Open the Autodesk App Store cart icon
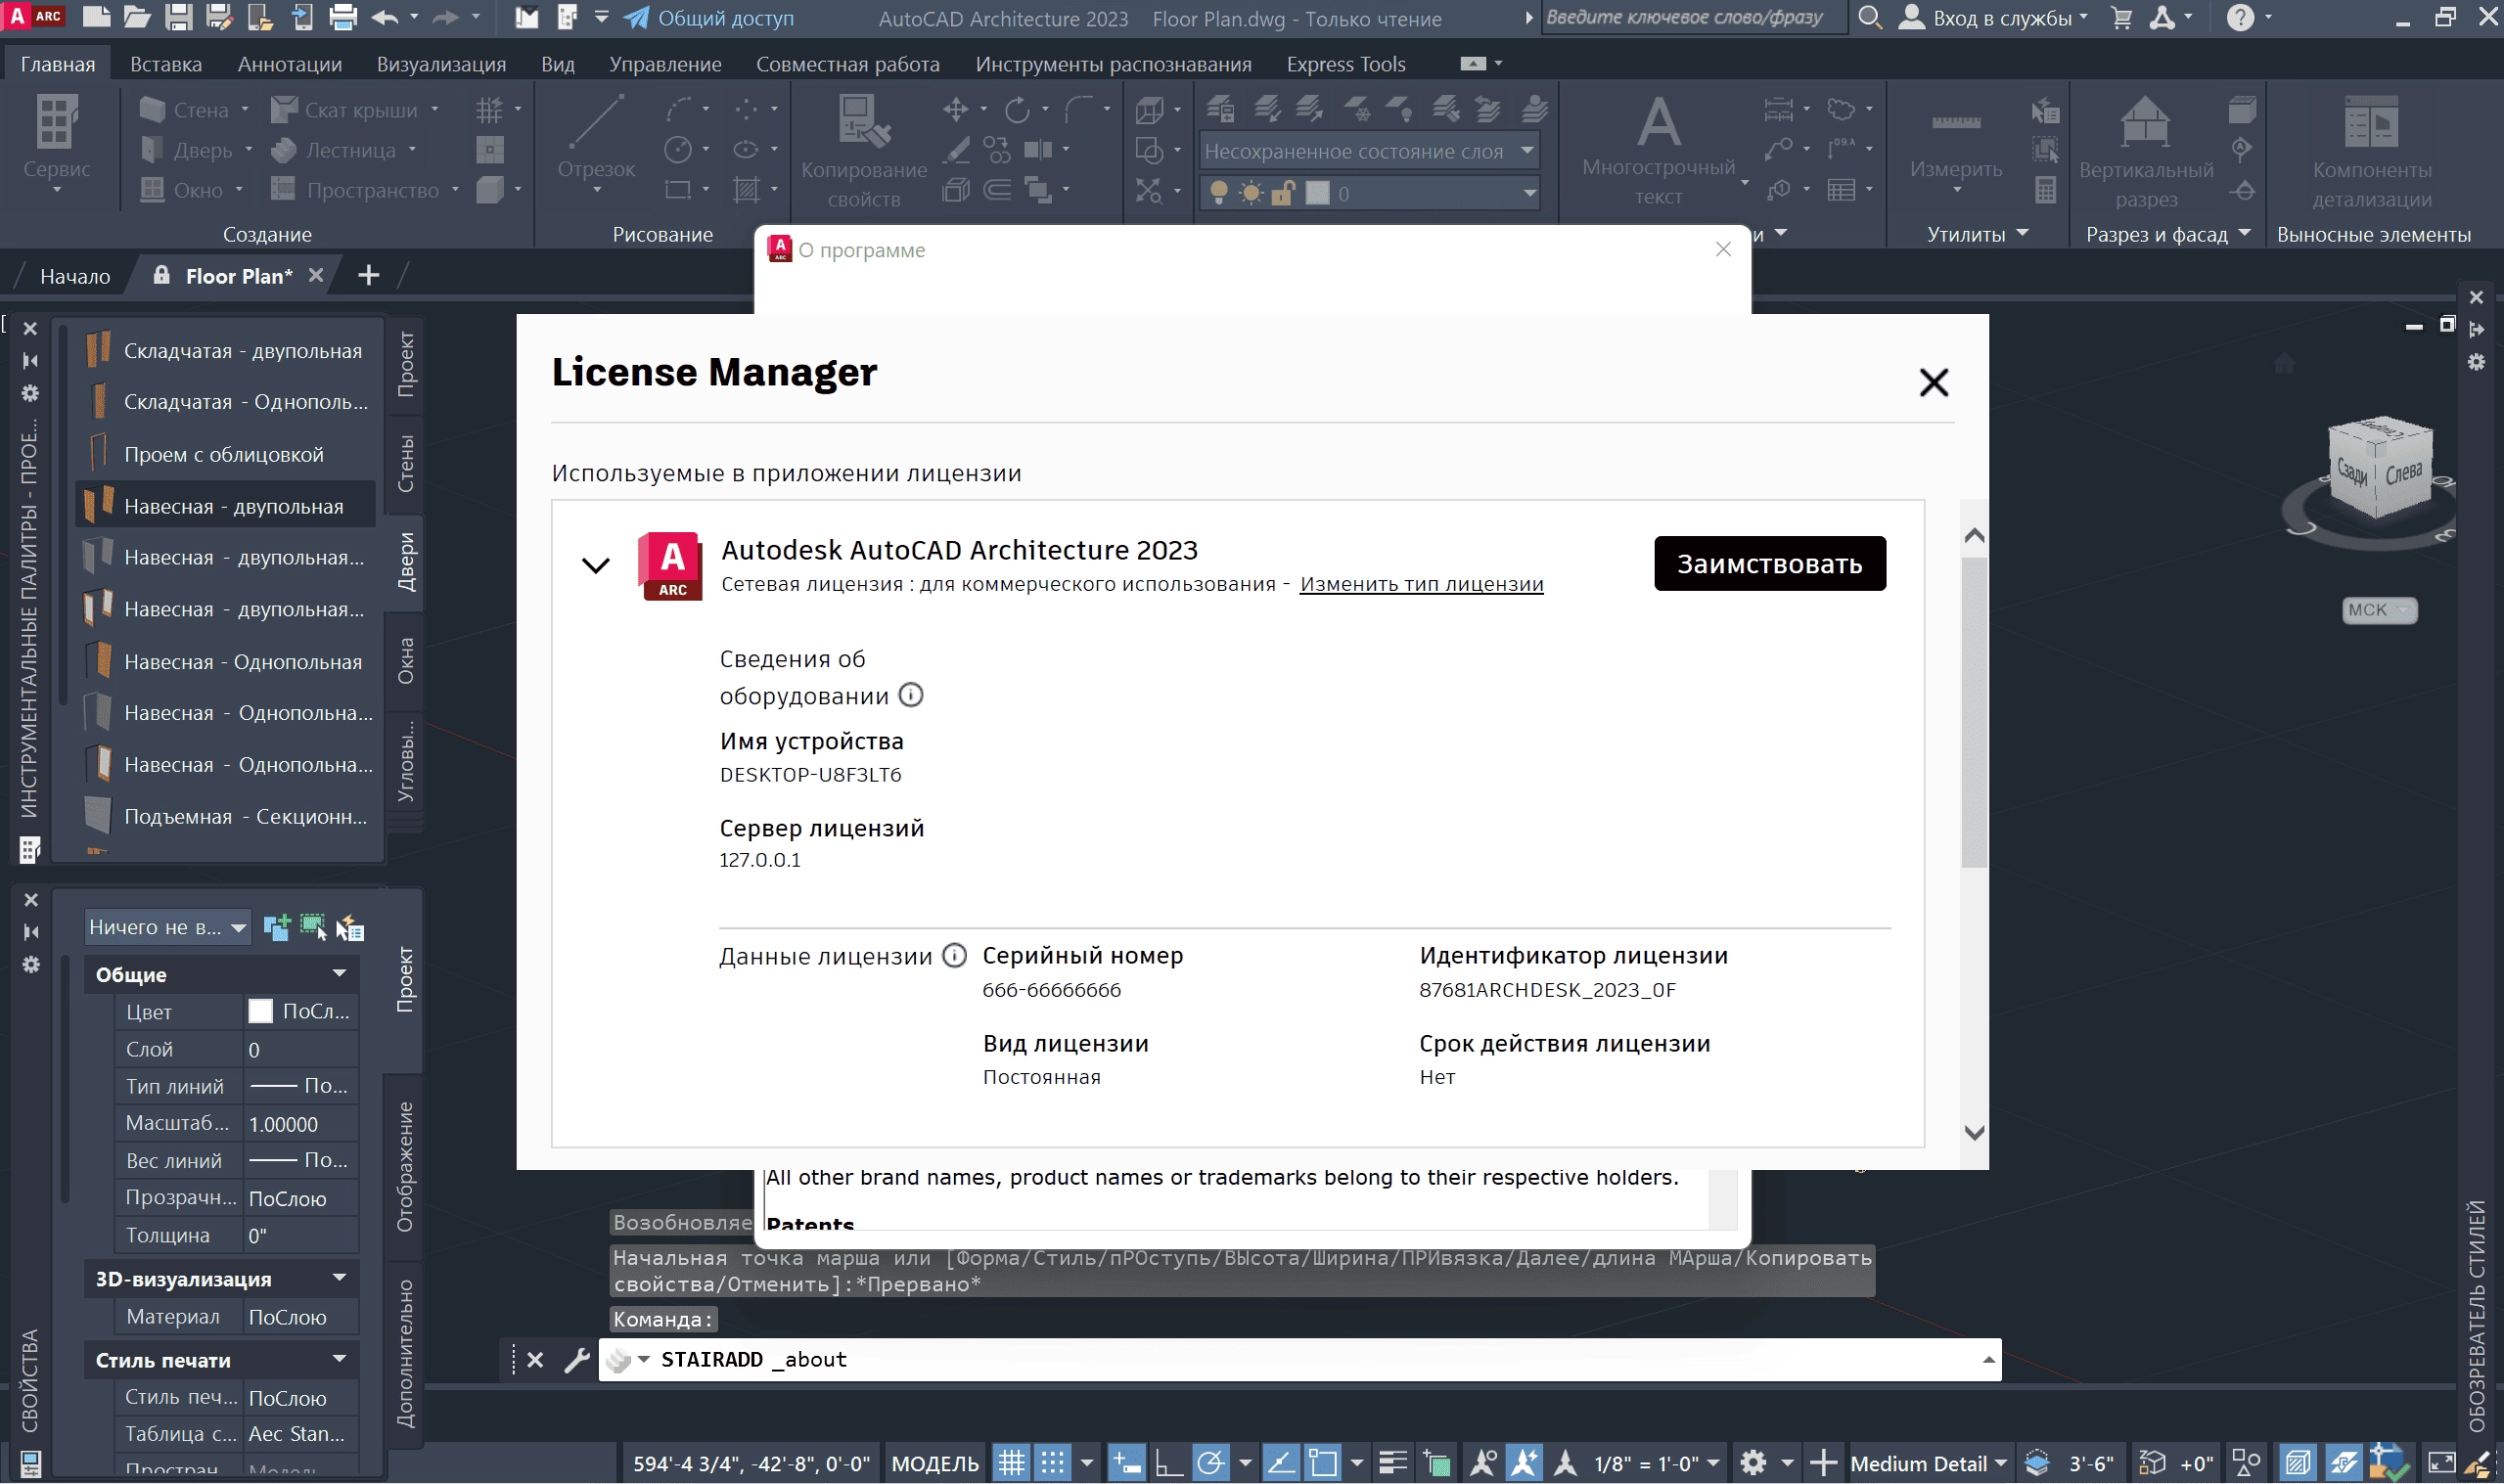This screenshot has height=1484, width=2504. tap(2120, 17)
